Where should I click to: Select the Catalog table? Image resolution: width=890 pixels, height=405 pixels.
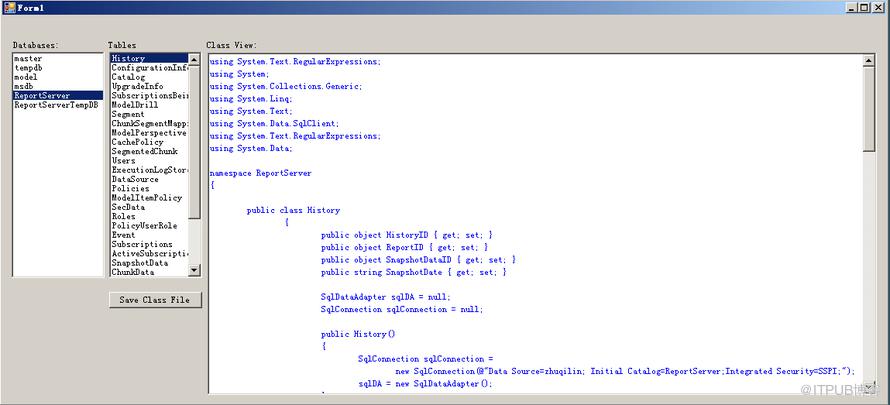coord(149,77)
